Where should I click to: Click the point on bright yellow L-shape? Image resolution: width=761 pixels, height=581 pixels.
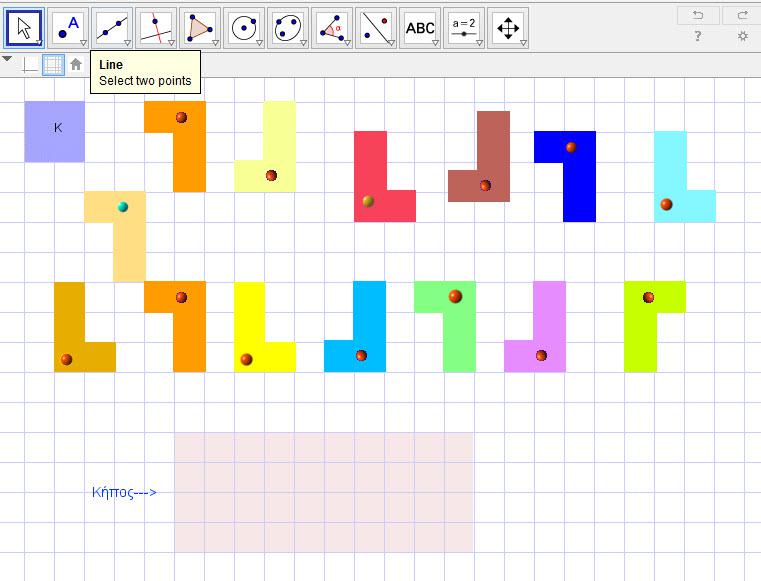246,359
